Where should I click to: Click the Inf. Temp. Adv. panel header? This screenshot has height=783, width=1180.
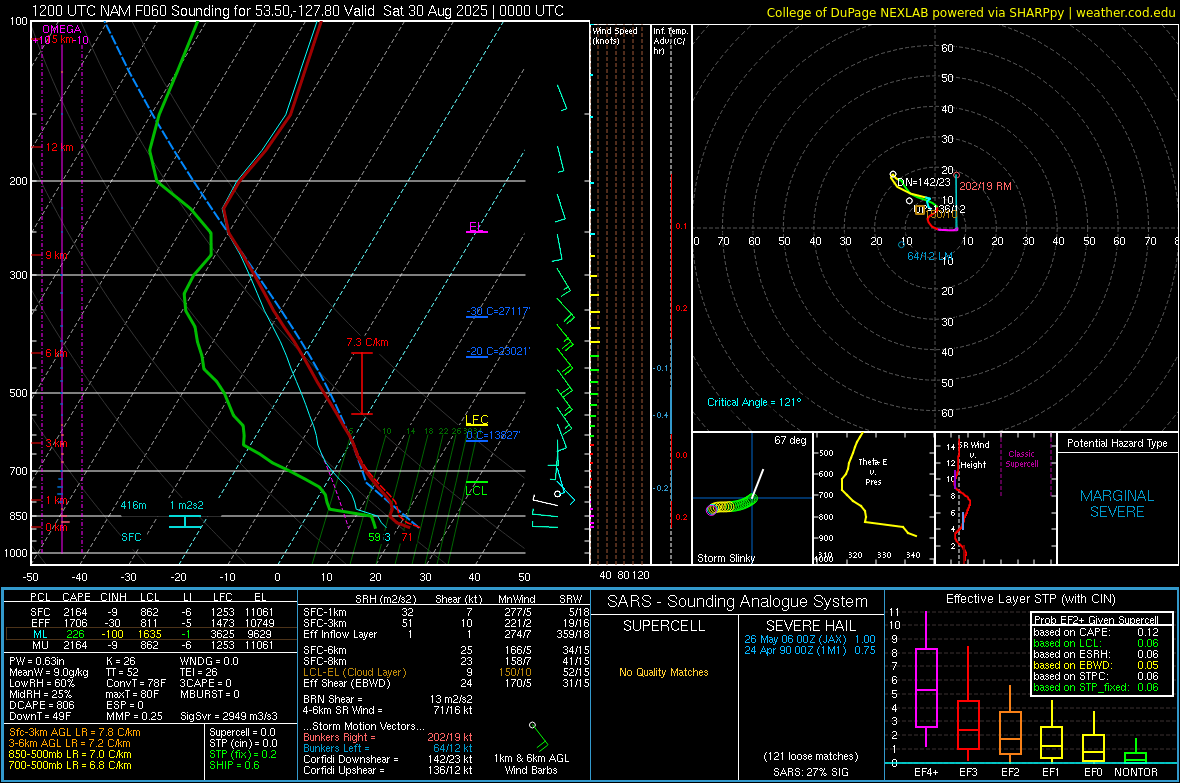[670, 41]
